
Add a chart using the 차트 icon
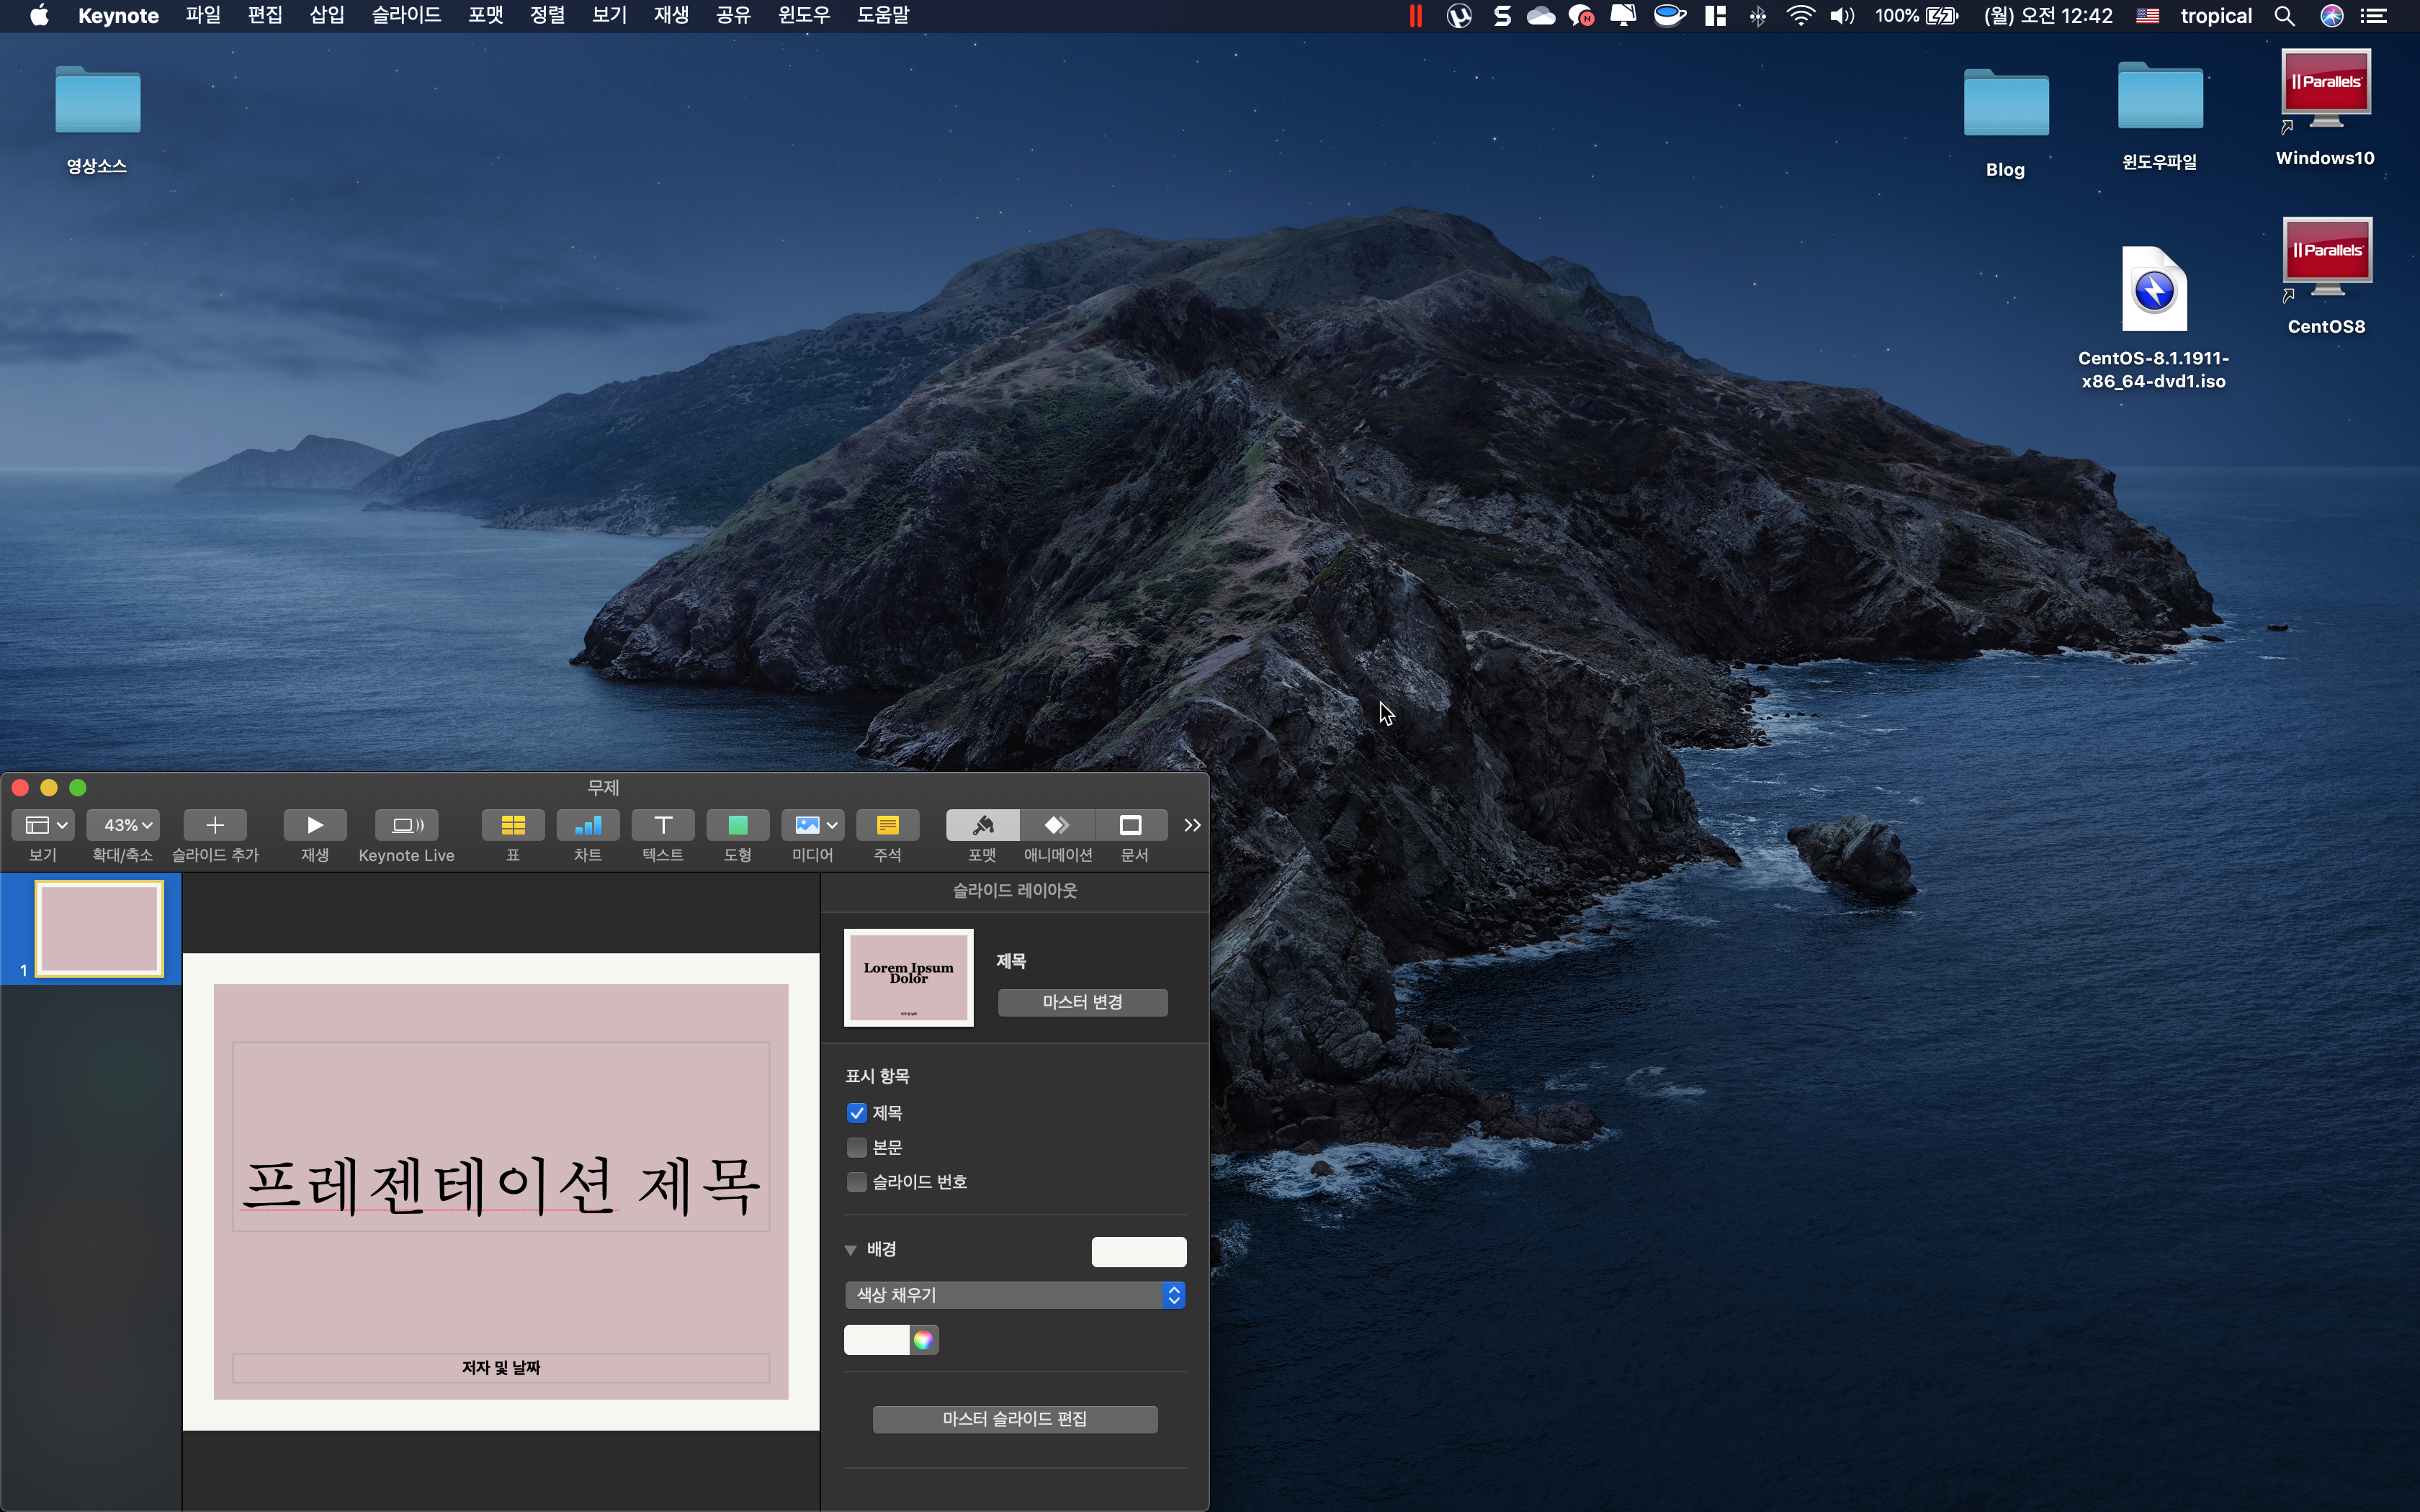(587, 825)
